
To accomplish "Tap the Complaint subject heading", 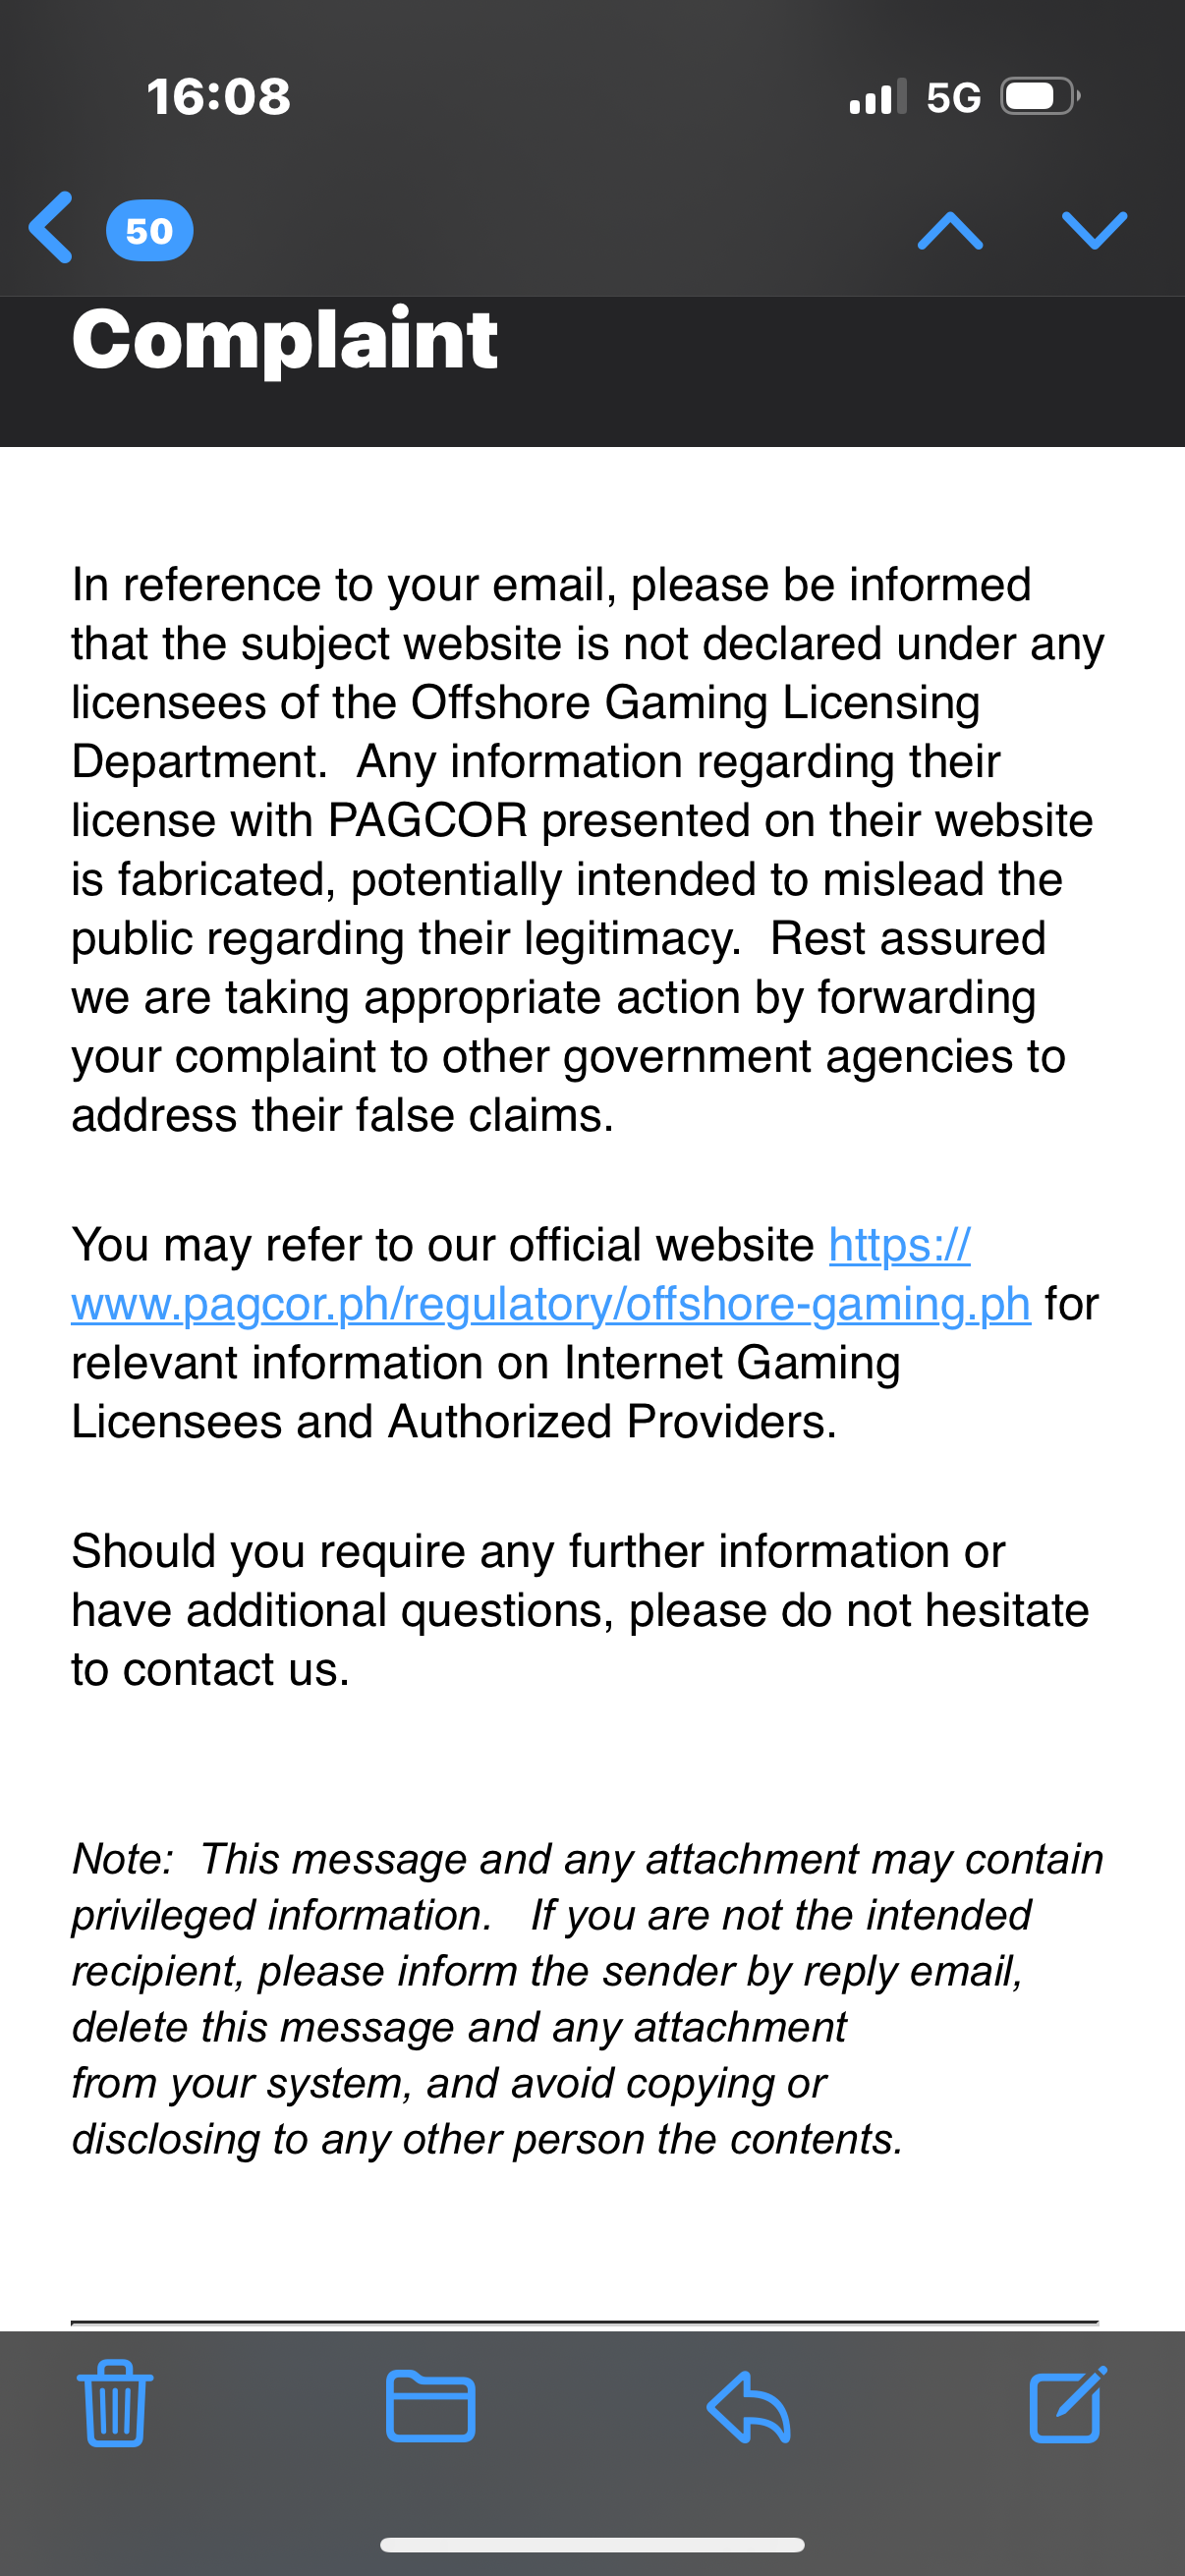I will point(285,340).
